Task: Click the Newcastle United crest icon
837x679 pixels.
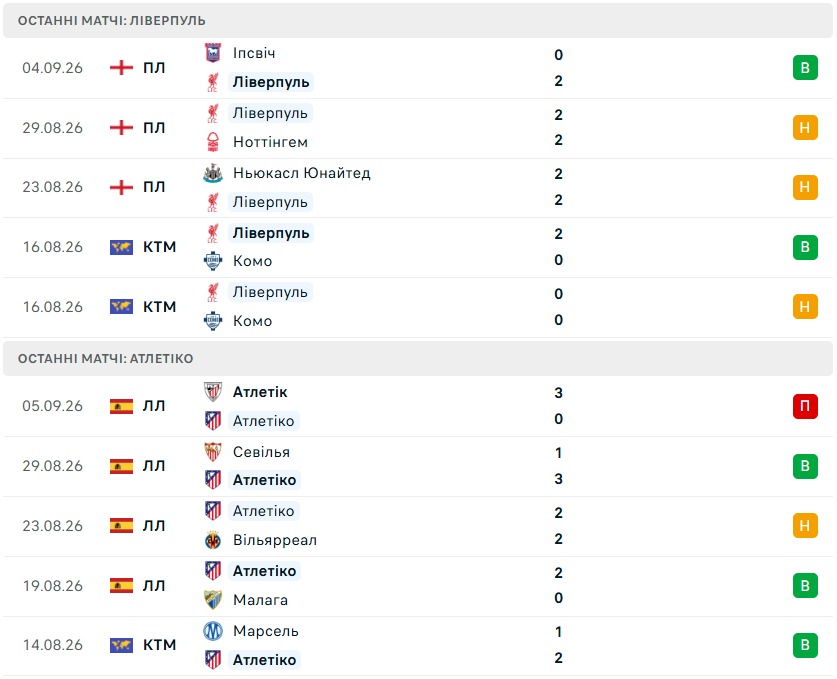Action: [213, 173]
